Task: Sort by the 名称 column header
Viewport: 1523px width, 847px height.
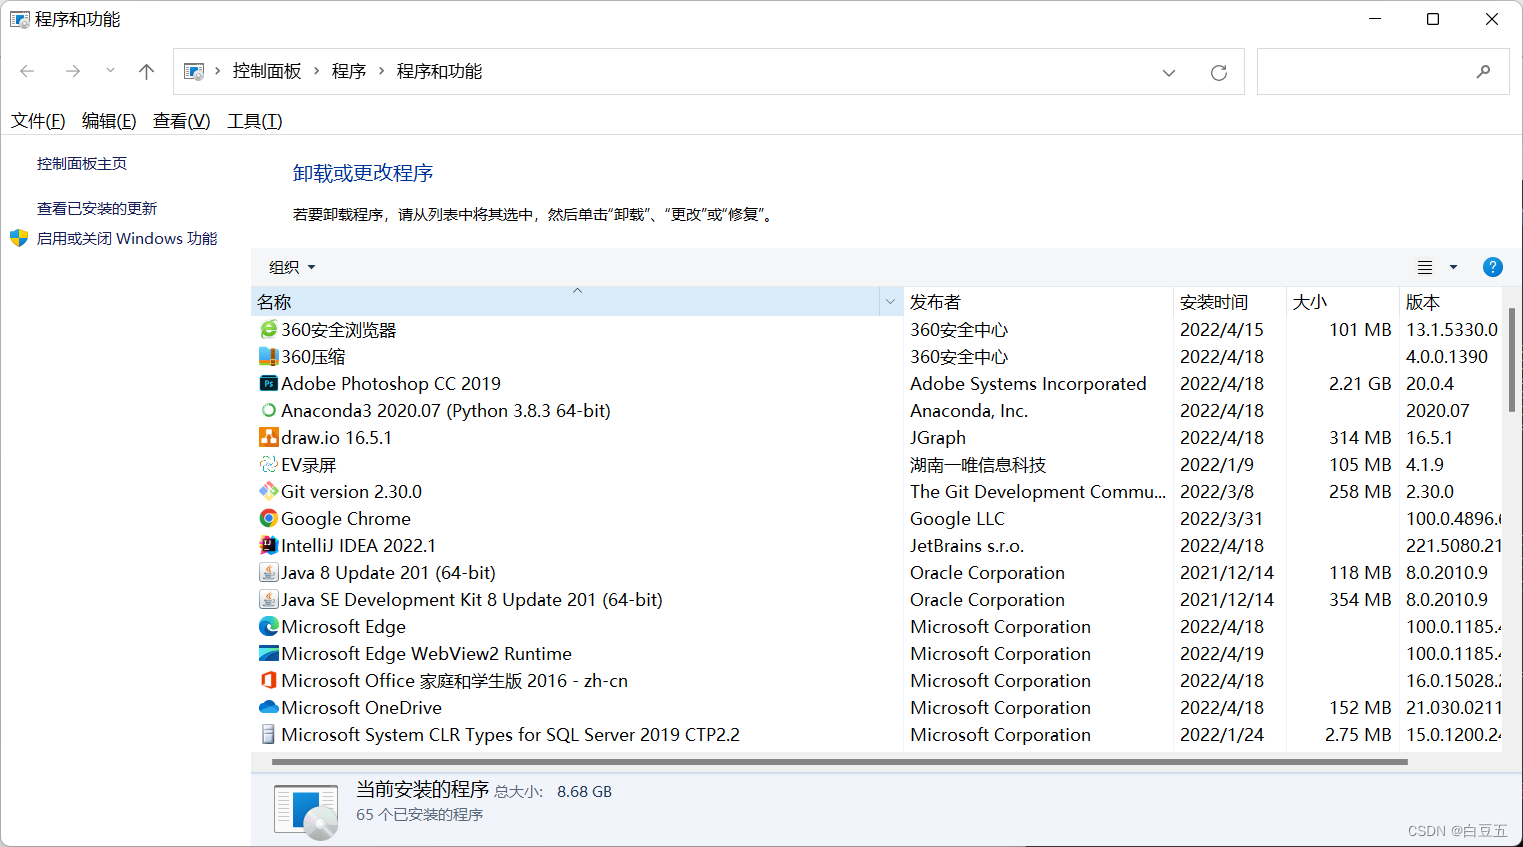Action: pyautogui.click(x=566, y=302)
